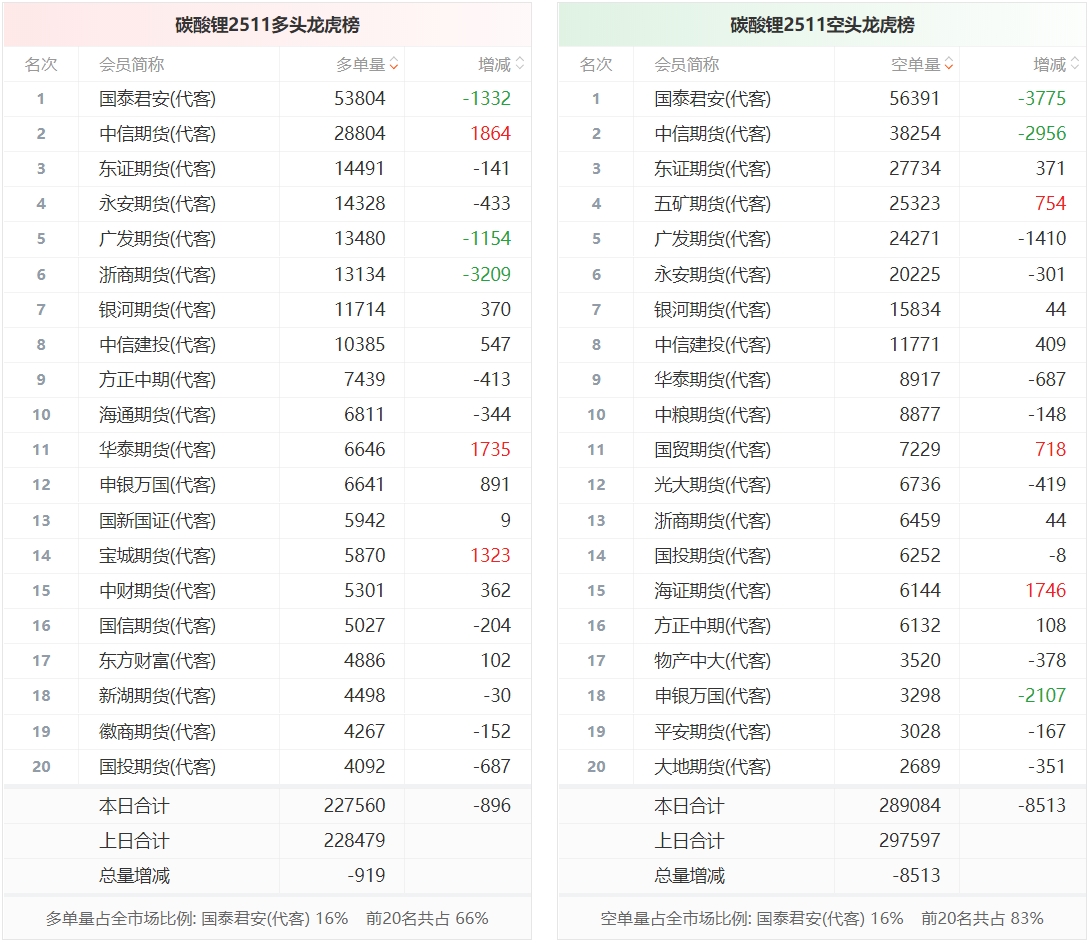
Task: Select 国投期货(代客) in long table
Action: [157, 766]
